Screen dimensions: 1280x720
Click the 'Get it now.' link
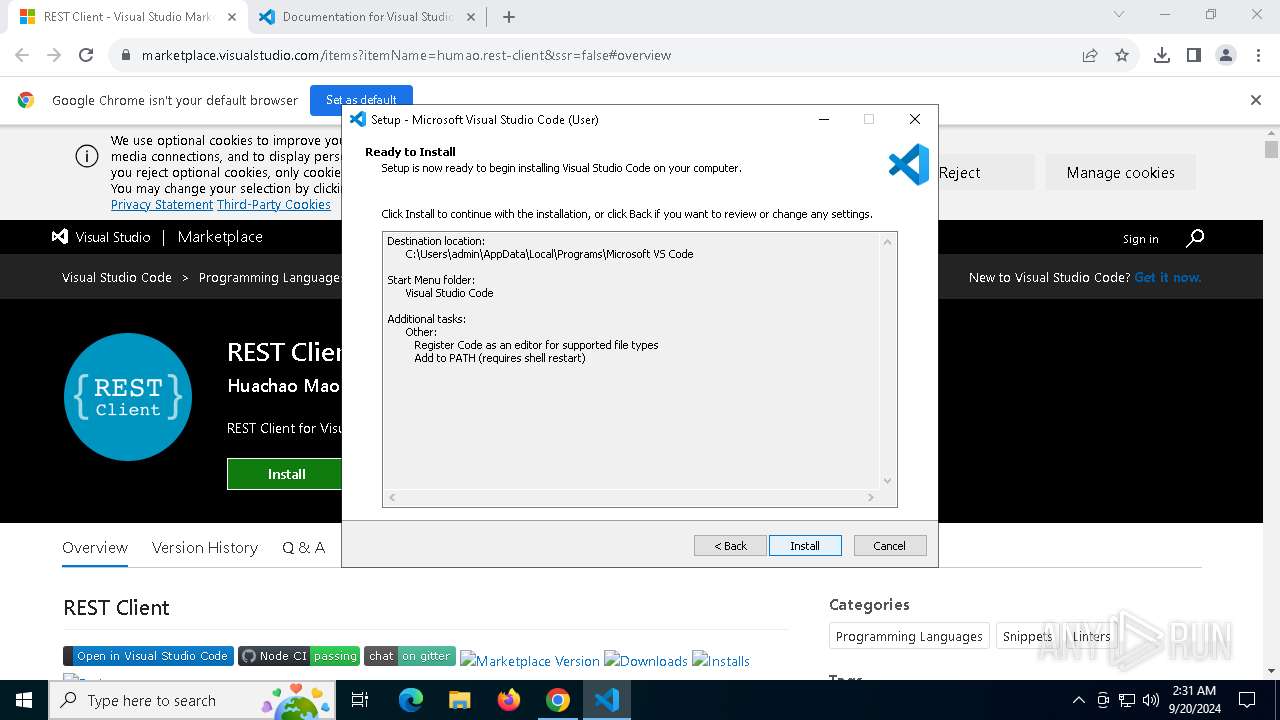tap(1168, 277)
